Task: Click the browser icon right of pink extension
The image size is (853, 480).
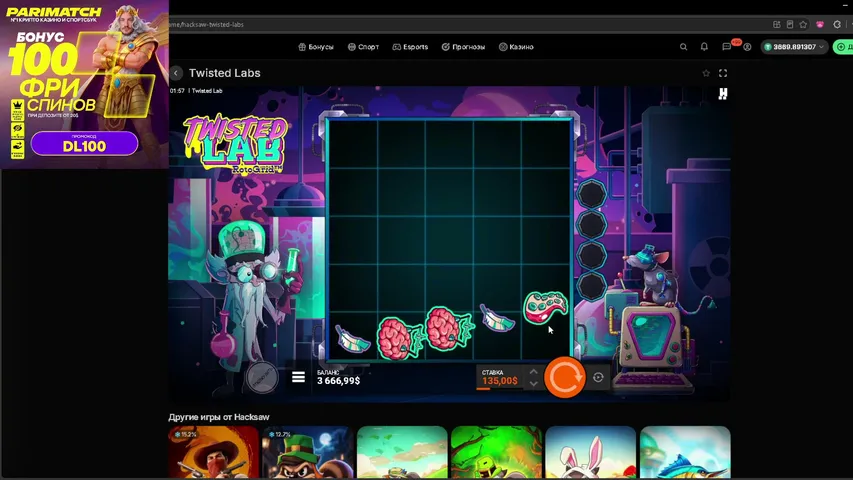Action: click(837, 24)
